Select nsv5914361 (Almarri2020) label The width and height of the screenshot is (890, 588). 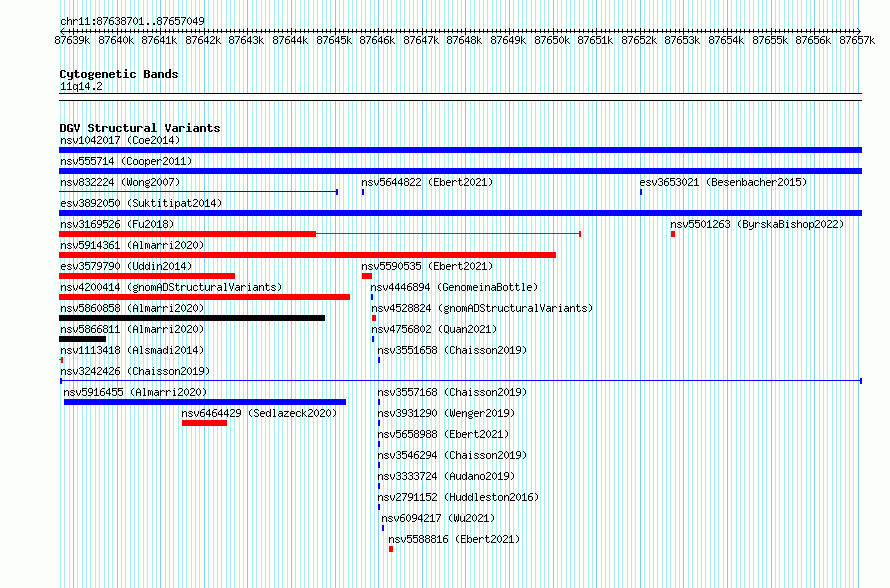tap(132, 245)
